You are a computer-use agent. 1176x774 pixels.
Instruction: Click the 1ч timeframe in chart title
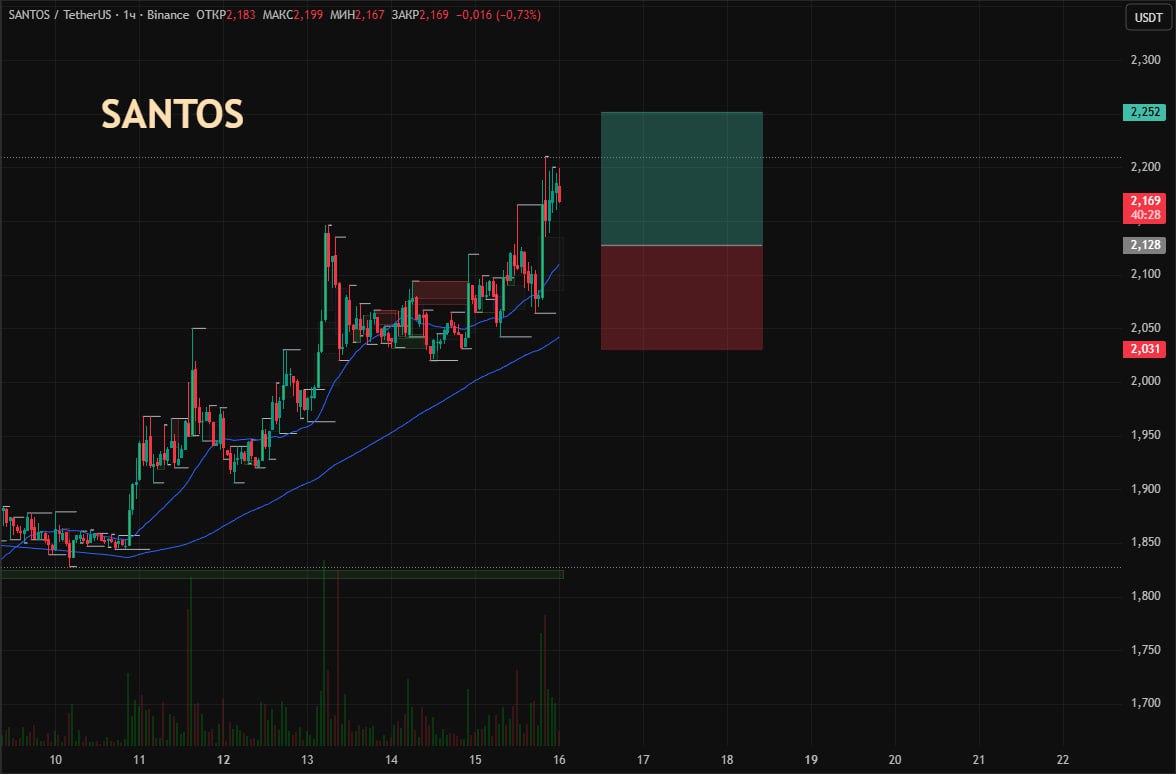coord(128,16)
